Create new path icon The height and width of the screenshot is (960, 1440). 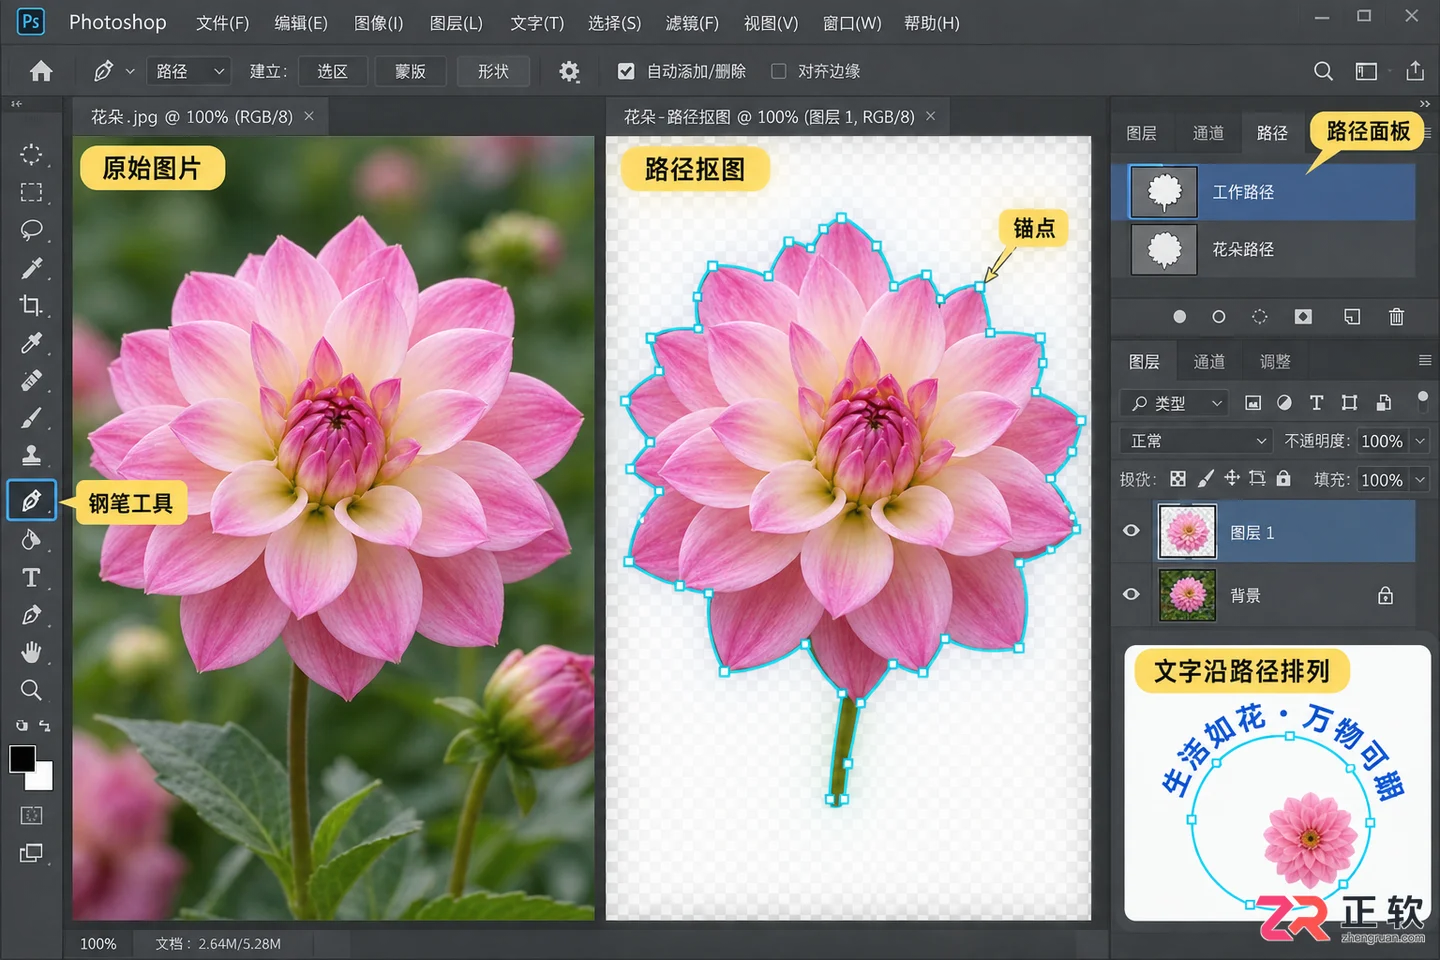click(x=1352, y=317)
